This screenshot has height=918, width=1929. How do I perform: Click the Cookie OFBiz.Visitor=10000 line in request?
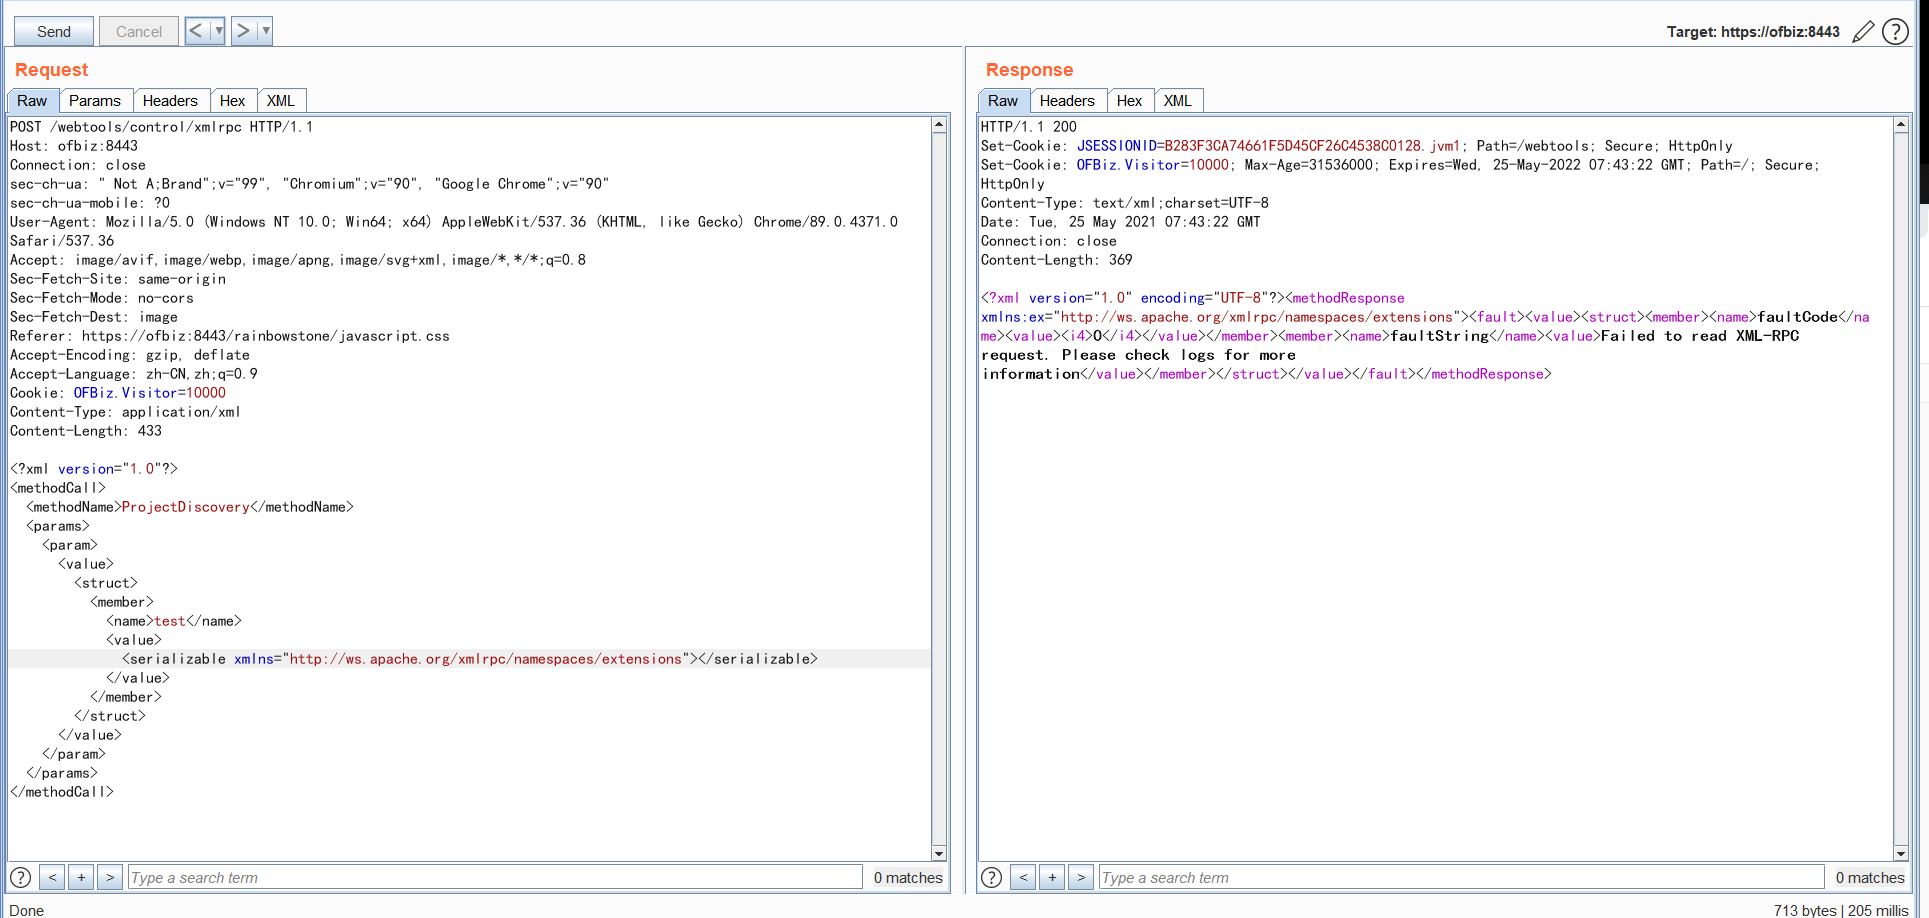[x=118, y=393]
